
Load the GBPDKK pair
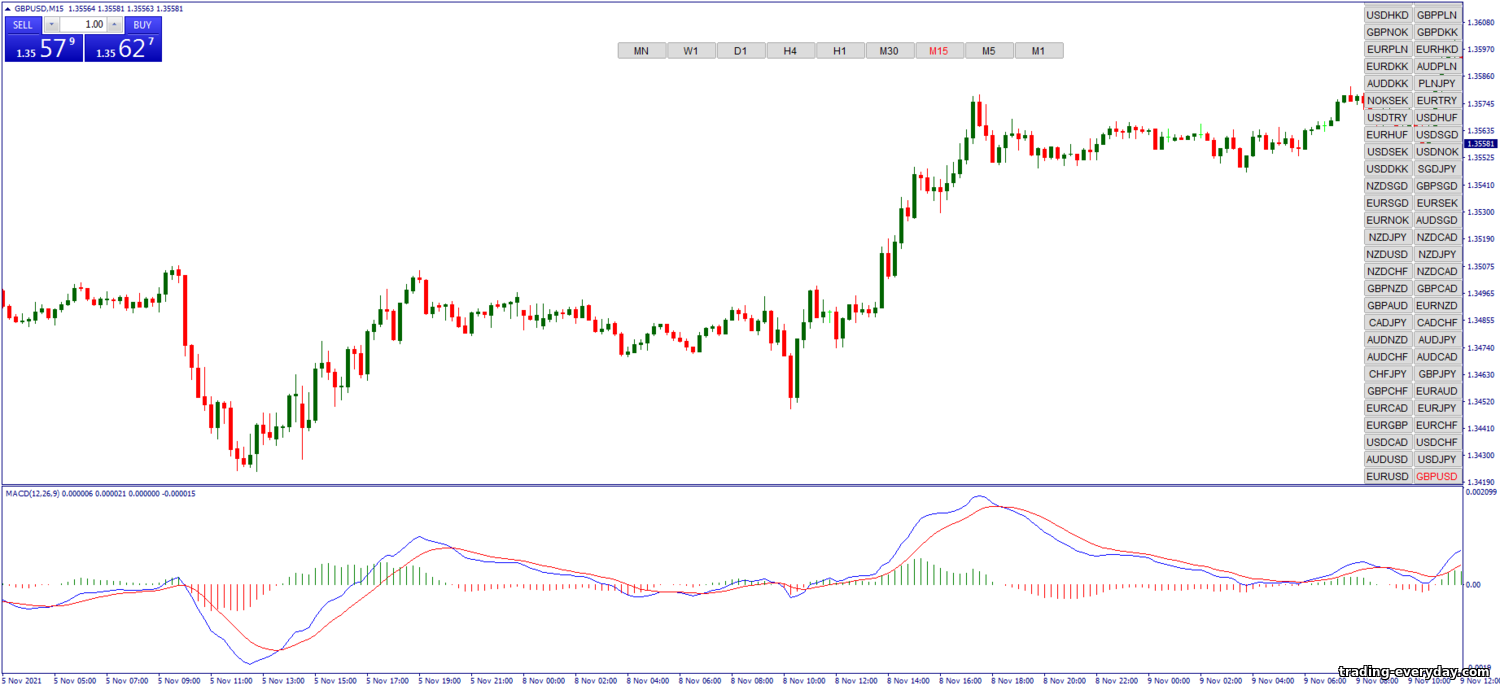(x=1437, y=32)
